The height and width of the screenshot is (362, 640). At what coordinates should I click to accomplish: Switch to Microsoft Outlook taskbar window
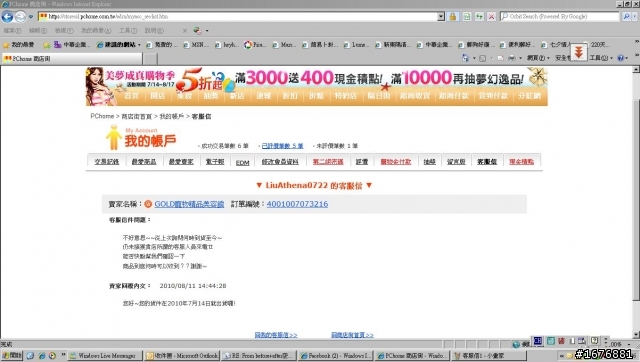point(182,356)
